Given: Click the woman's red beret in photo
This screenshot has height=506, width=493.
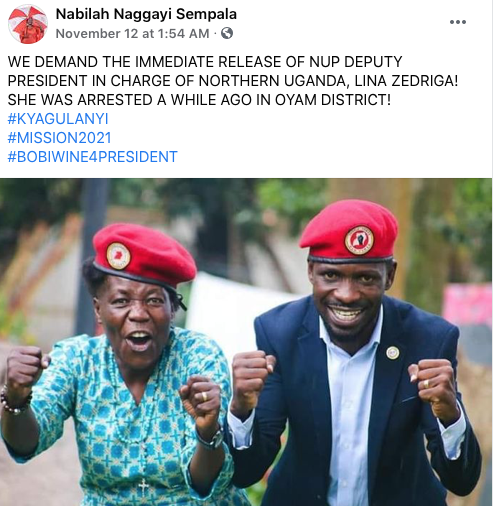Looking at the screenshot, I should 144,255.
